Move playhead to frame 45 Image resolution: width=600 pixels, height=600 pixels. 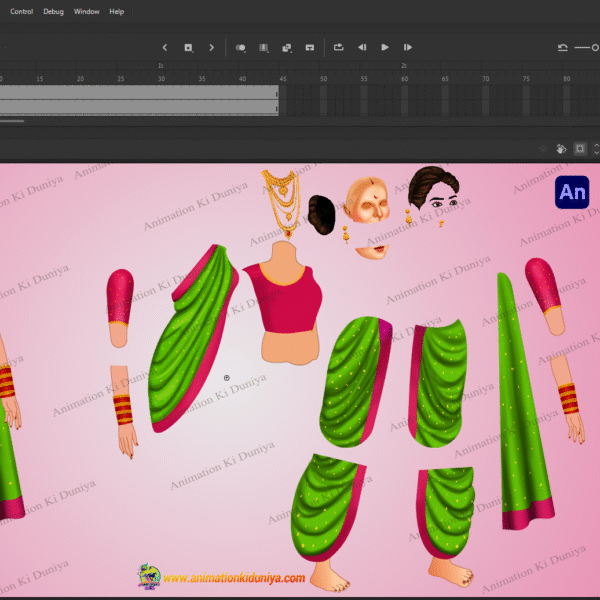pyautogui.click(x=283, y=79)
